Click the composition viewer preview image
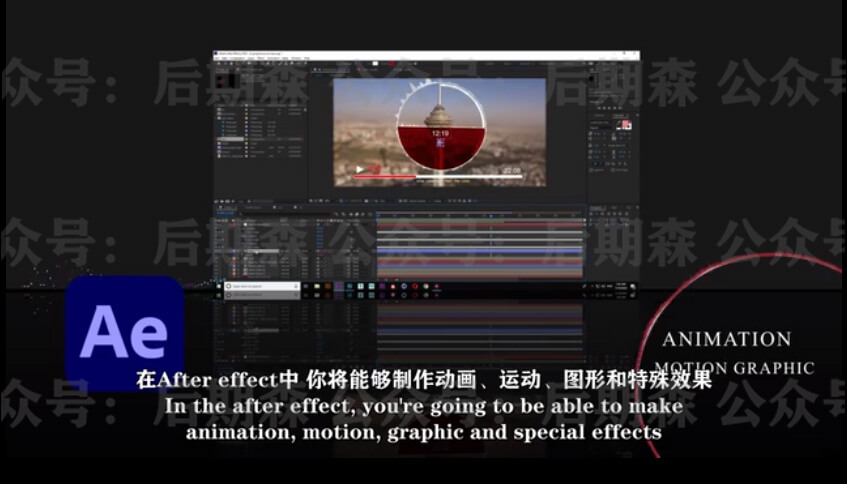The width and height of the screenshot is (847, 484). (x=440, y=132)
